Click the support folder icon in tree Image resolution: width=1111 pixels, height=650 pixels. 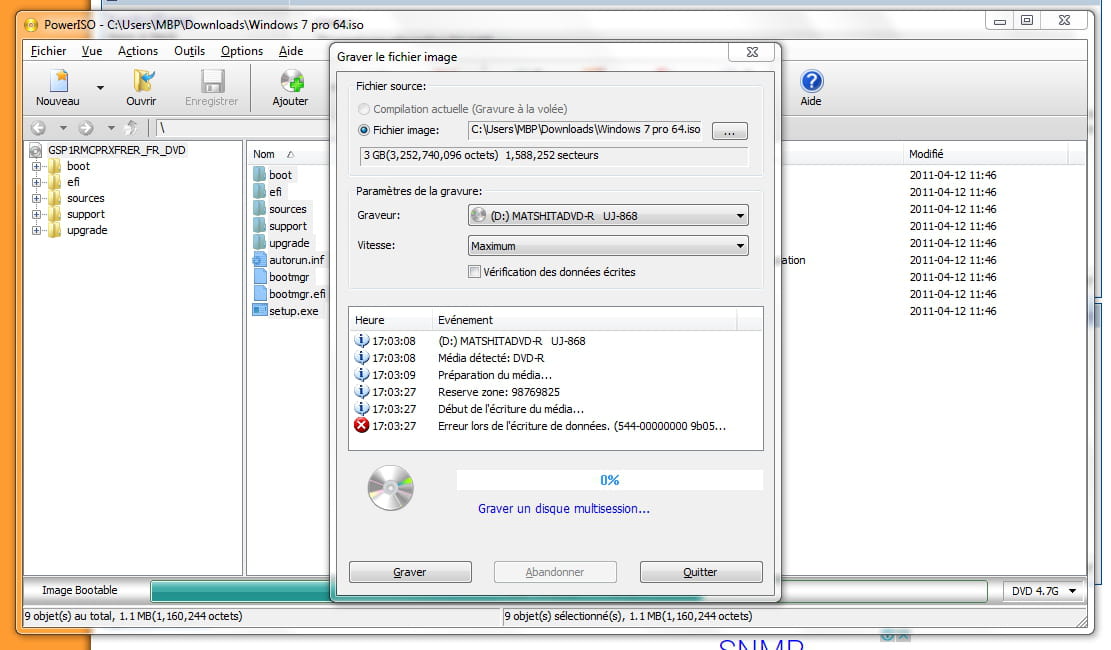[55, 214]
